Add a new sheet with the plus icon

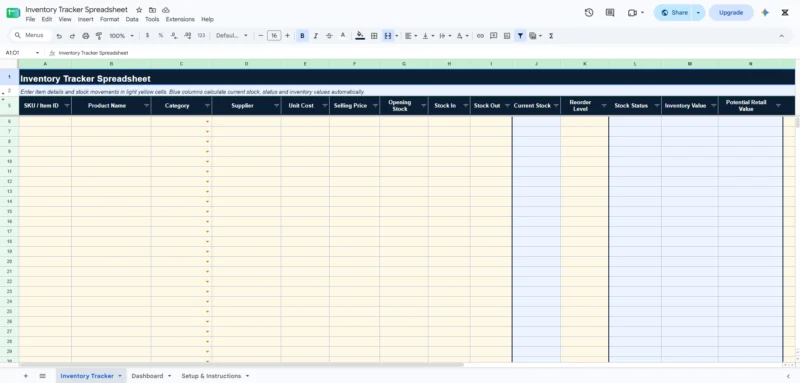click(26, 376)
